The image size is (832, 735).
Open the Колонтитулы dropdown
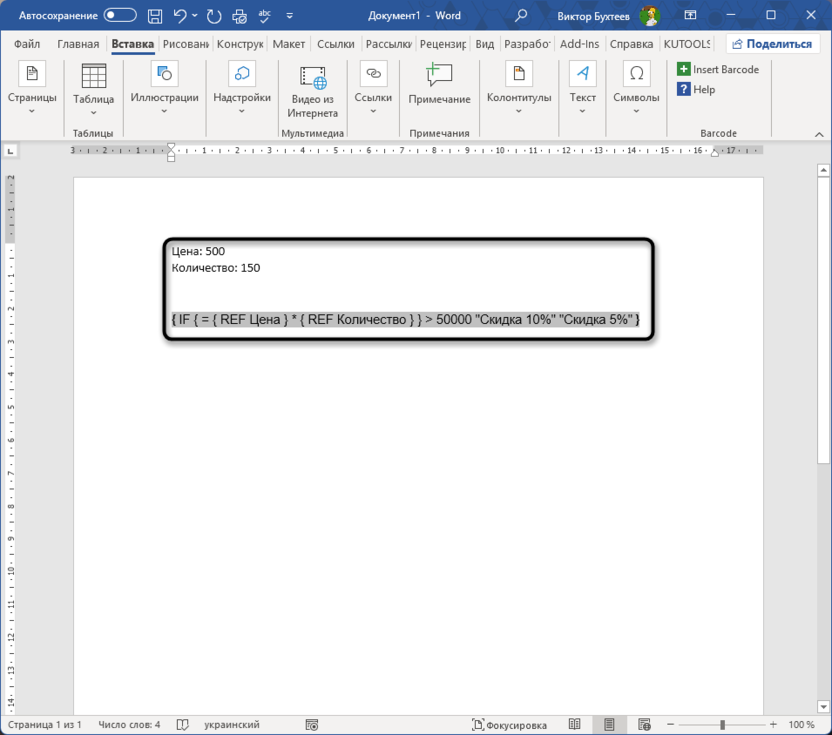pos(519,88)
